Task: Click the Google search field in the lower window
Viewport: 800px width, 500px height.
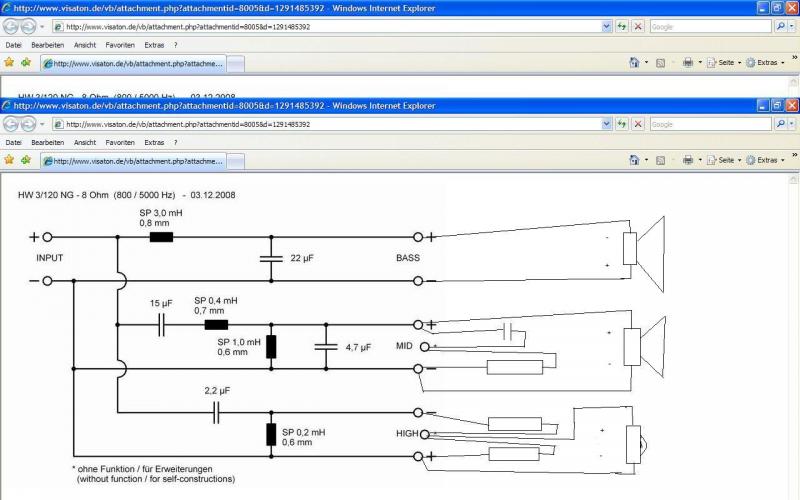Action: [x=710, y=124]
